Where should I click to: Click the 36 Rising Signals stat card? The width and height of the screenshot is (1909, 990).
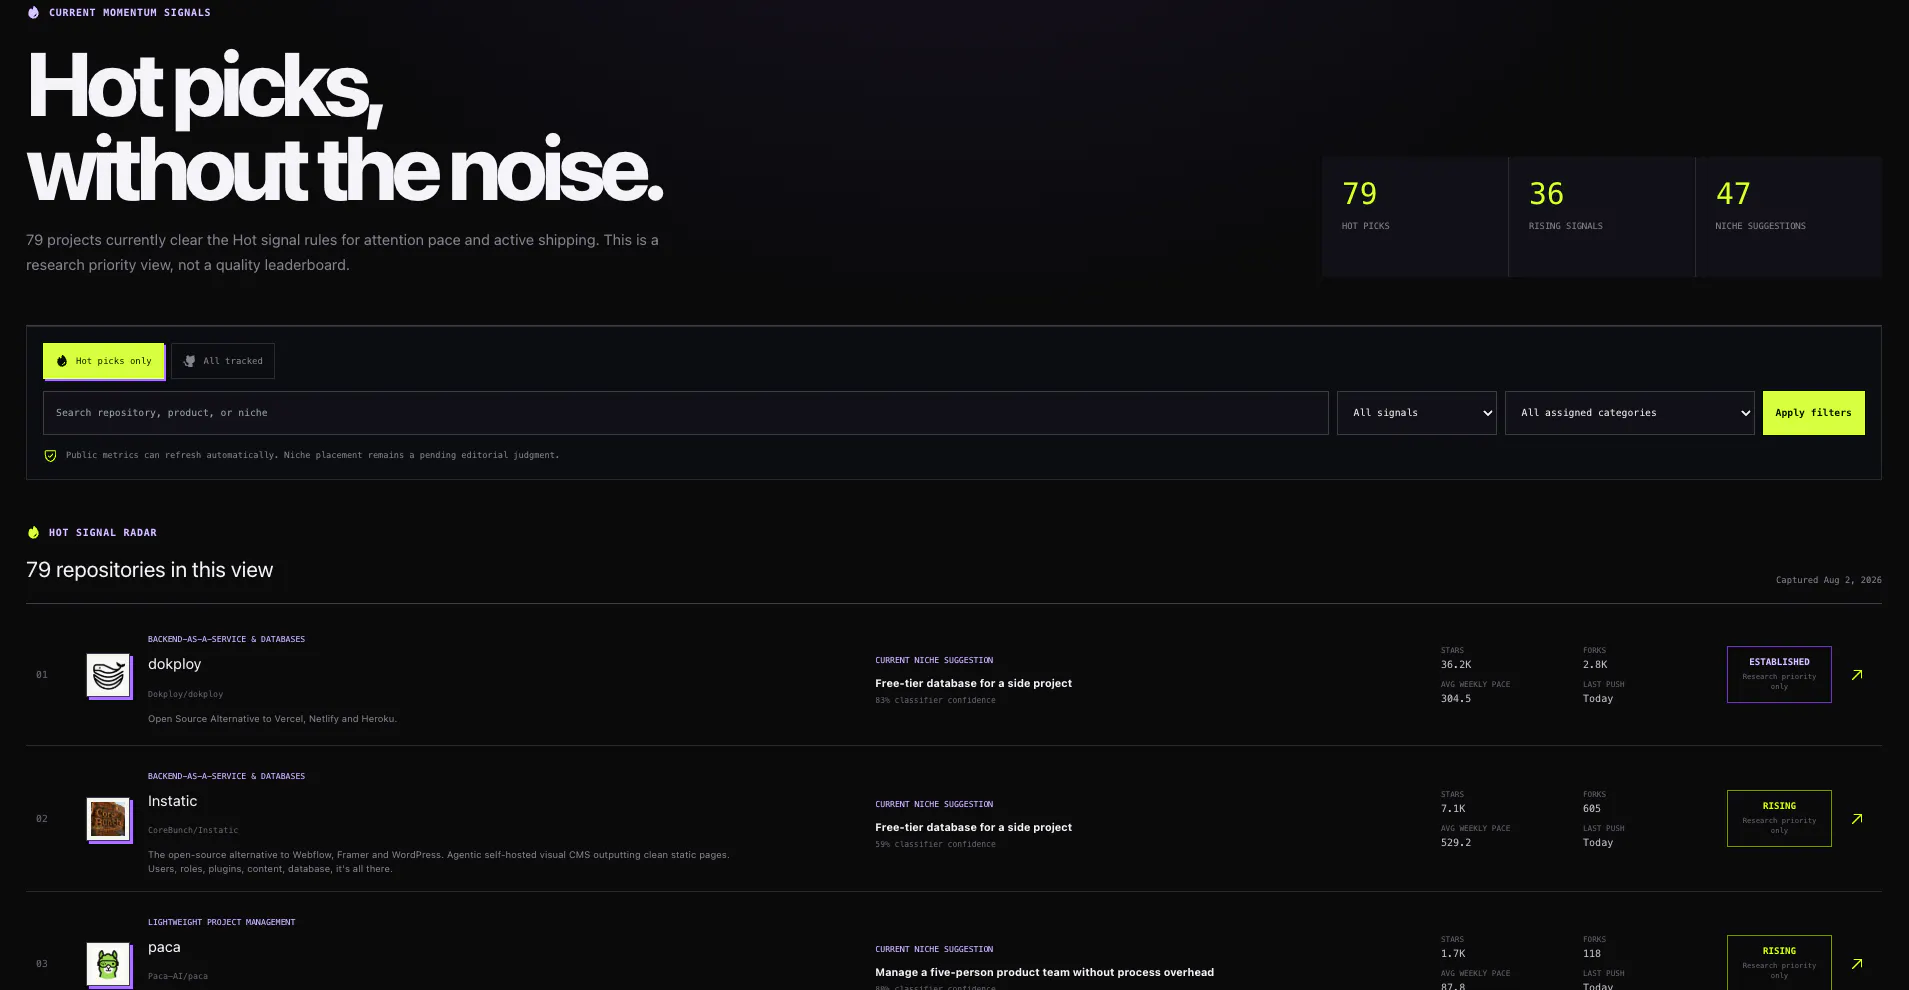[x=1602, y=216]
